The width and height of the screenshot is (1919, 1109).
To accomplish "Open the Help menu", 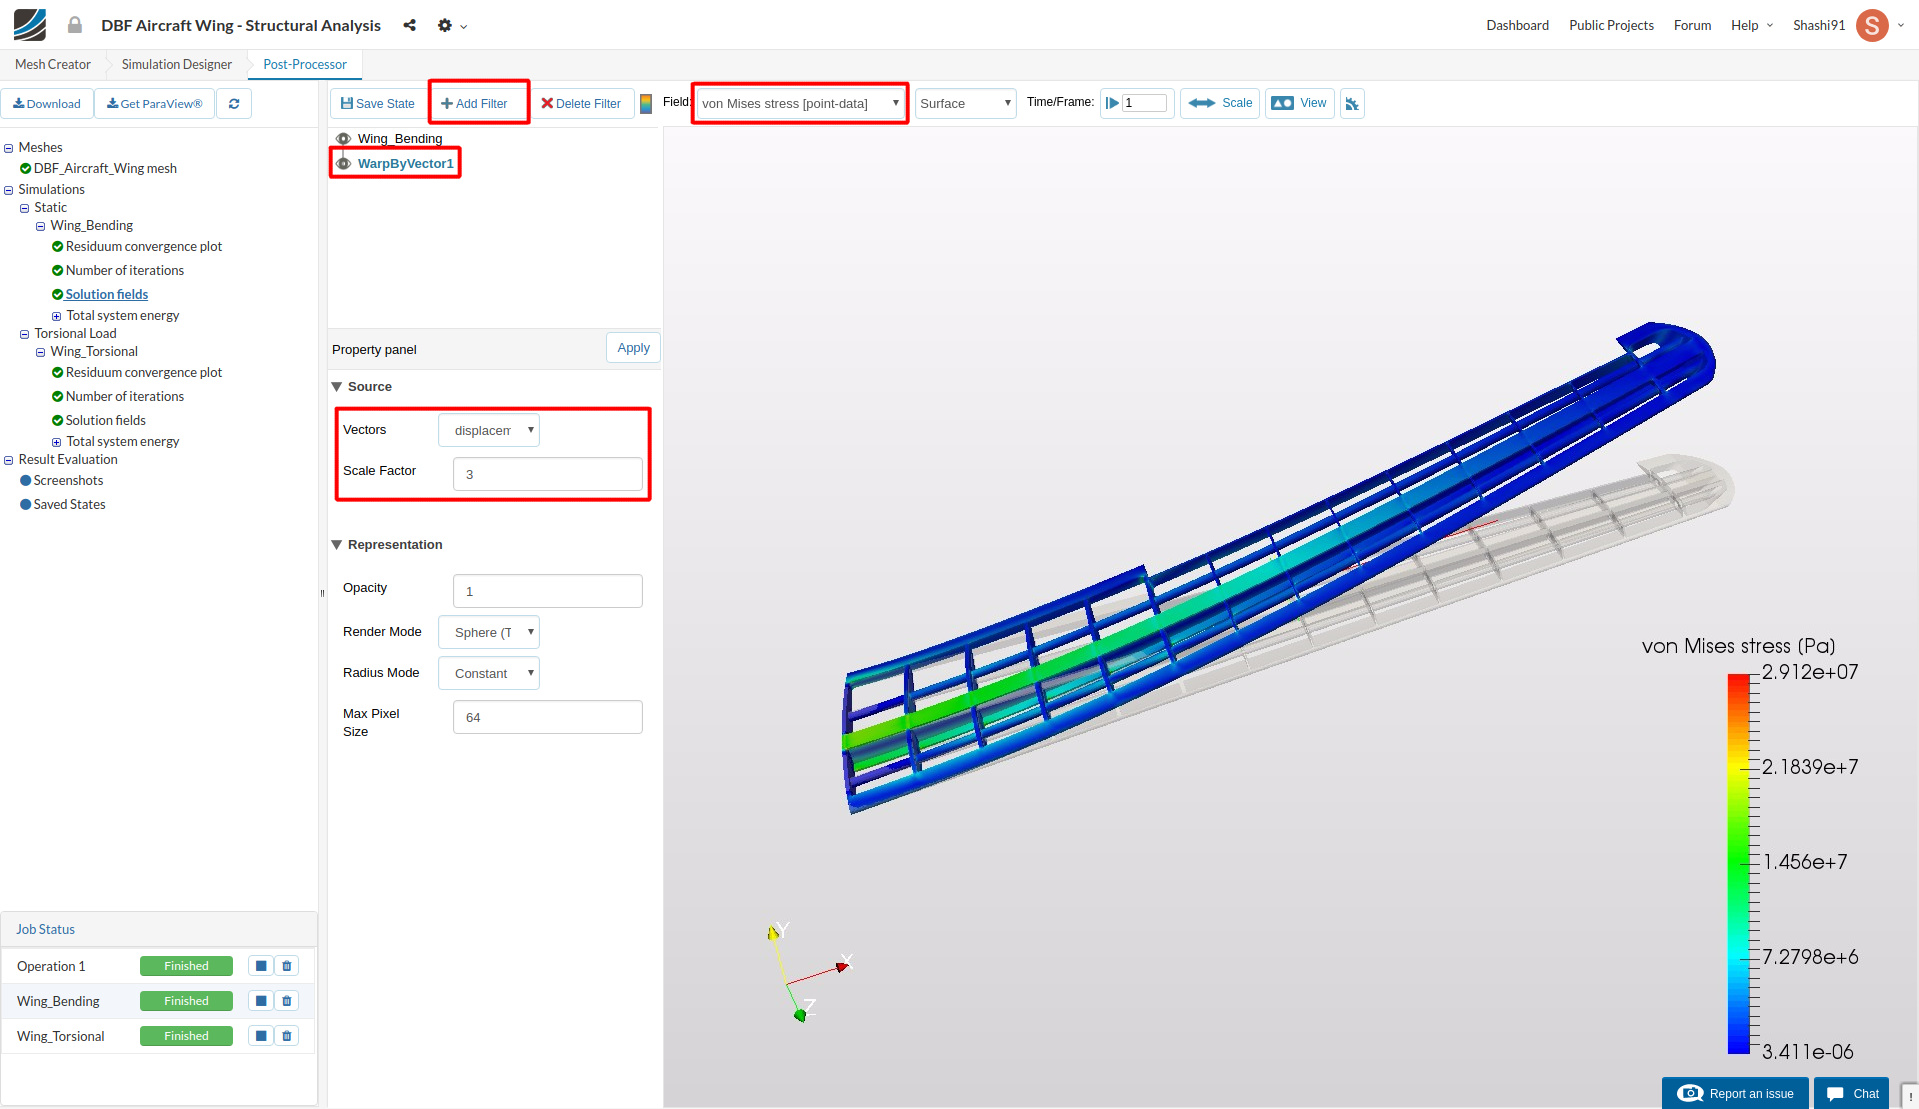I will click(x=1752, y=25).
